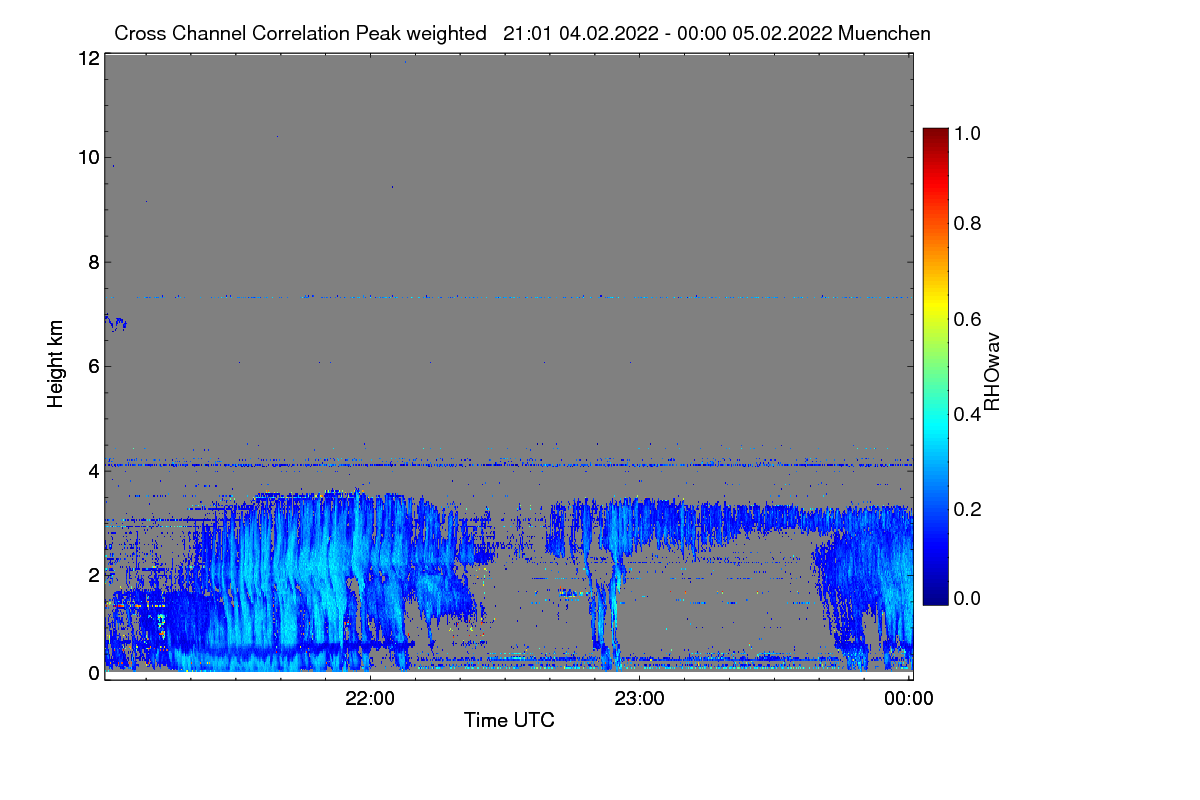The image size is (1200, 800).
Task: Click the 2 km height tick label
Action: click(94, 575)
